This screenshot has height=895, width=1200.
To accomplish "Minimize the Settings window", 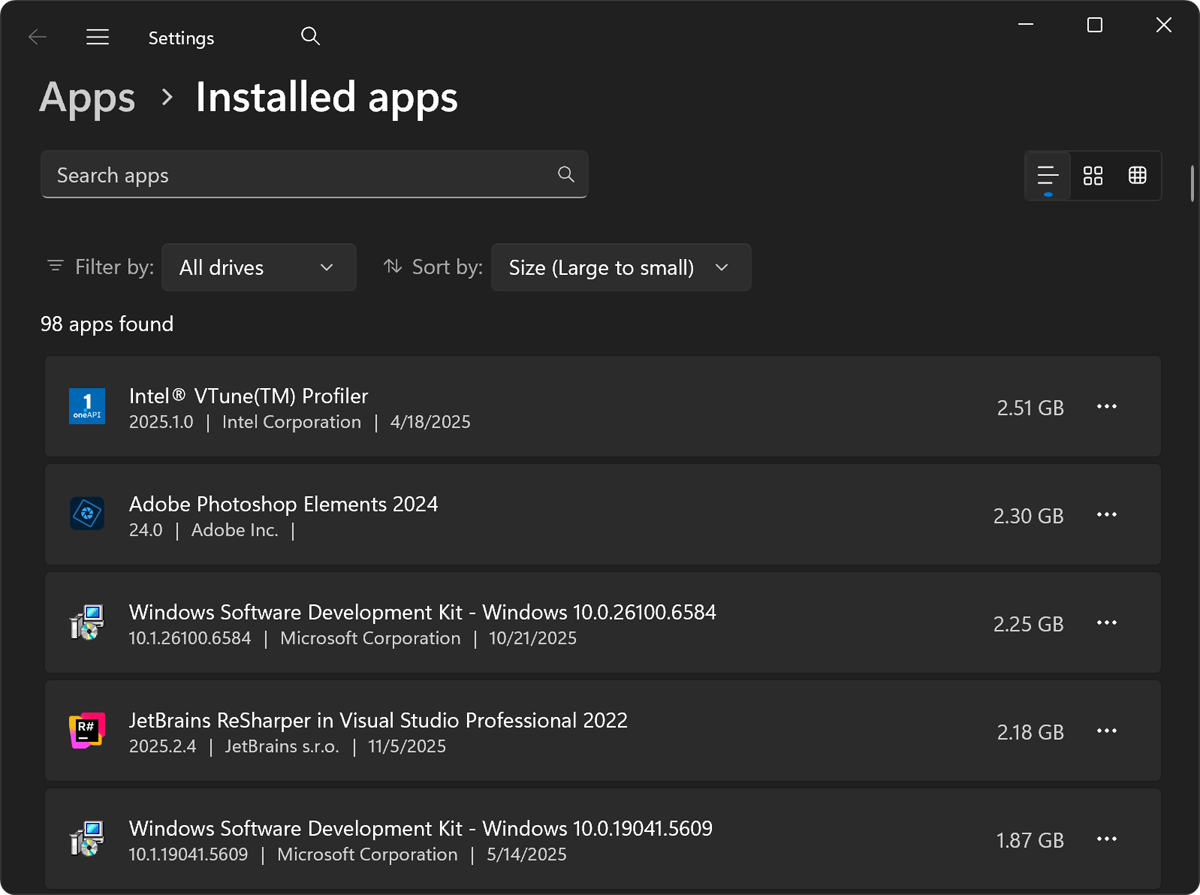I will 1026,25.
